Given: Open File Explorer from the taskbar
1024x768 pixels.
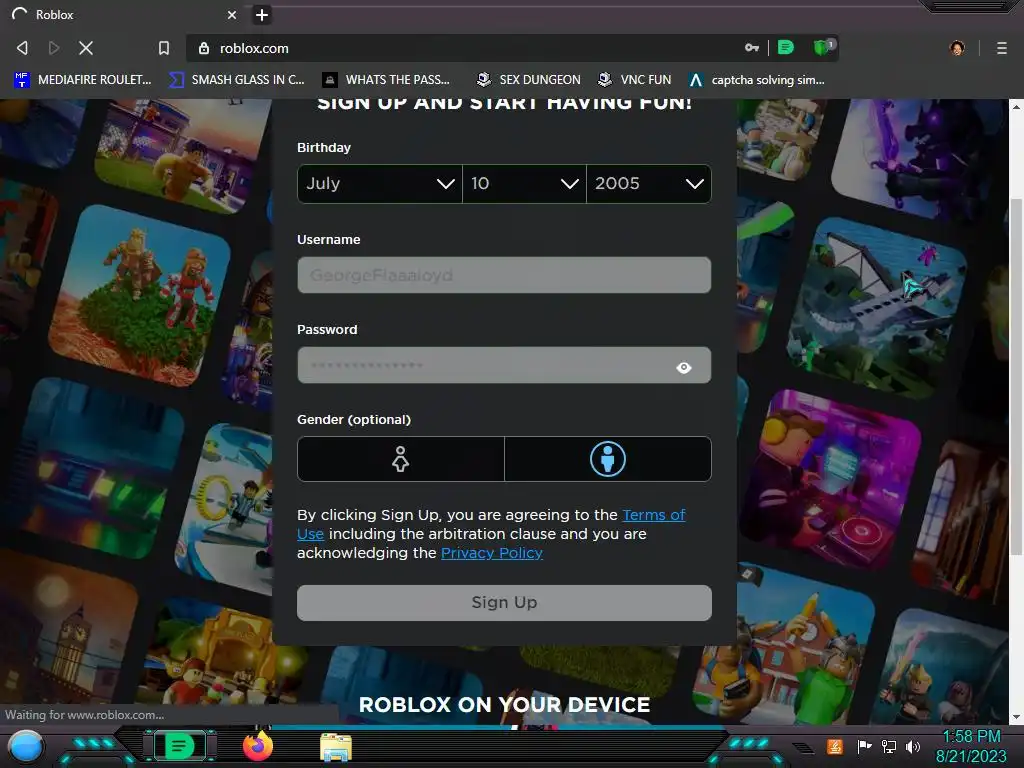Looking at the screenshot, I should click(336, 747).
